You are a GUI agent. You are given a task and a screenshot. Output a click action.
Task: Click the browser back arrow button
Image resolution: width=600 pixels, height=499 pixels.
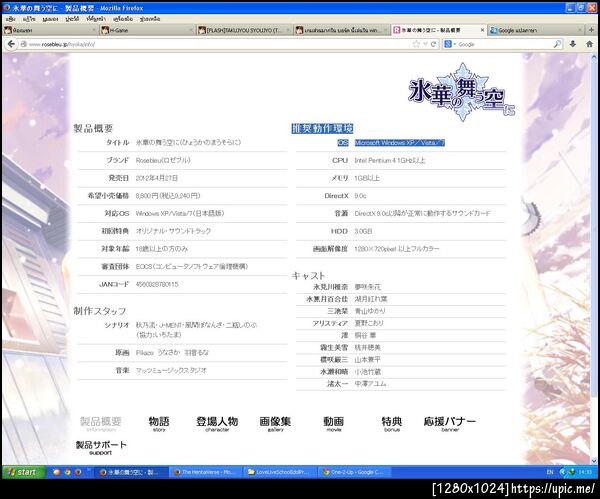click(11, 44)
